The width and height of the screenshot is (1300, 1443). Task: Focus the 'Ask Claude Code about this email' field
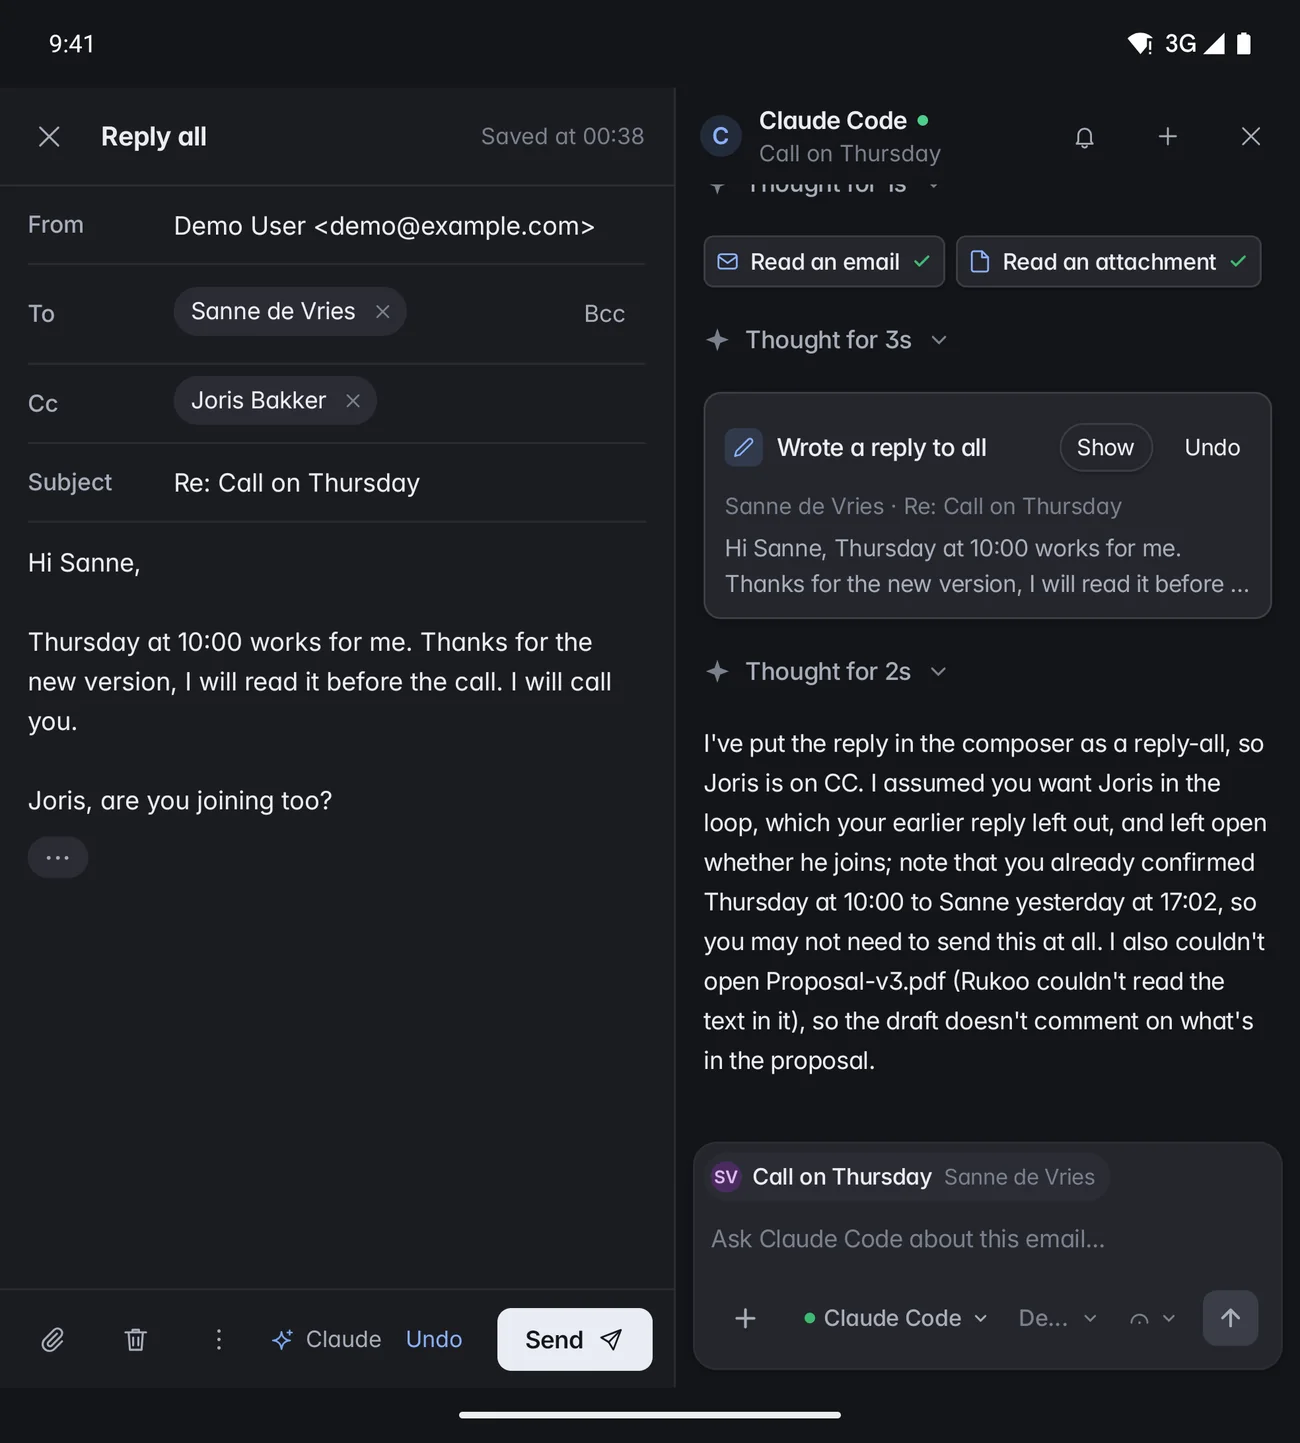(x=987, y=1239)
